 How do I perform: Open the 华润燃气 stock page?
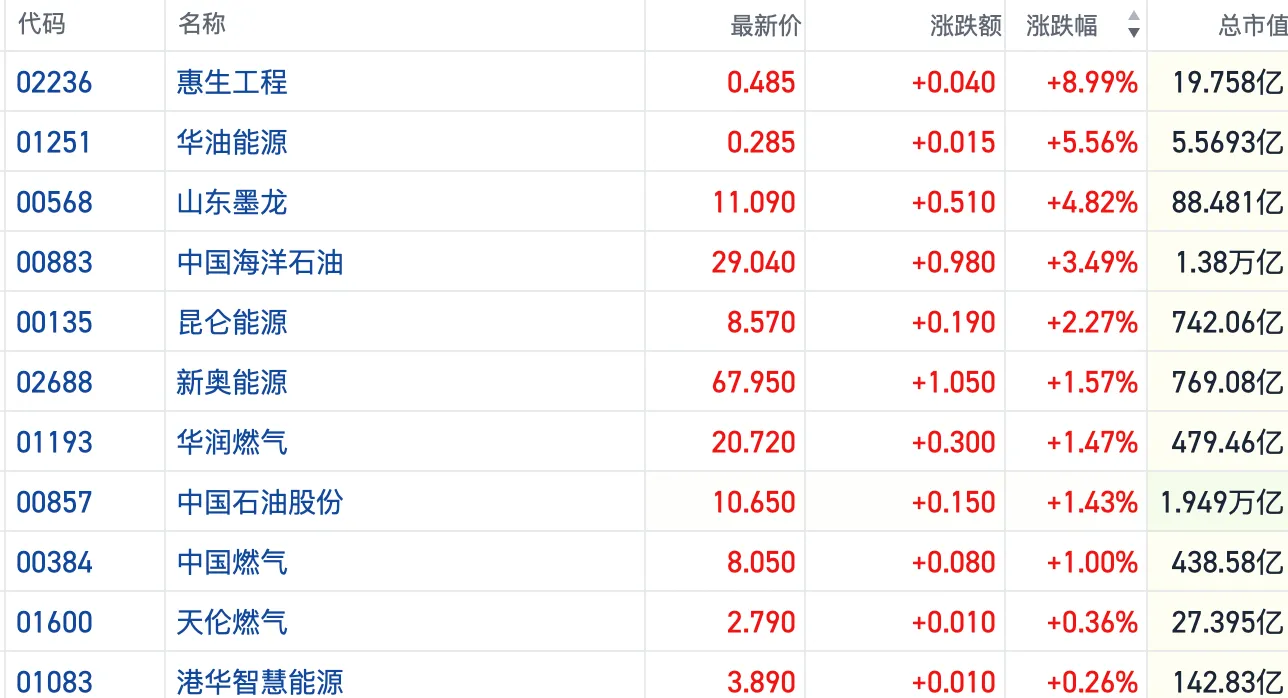(x=232, y=442)
